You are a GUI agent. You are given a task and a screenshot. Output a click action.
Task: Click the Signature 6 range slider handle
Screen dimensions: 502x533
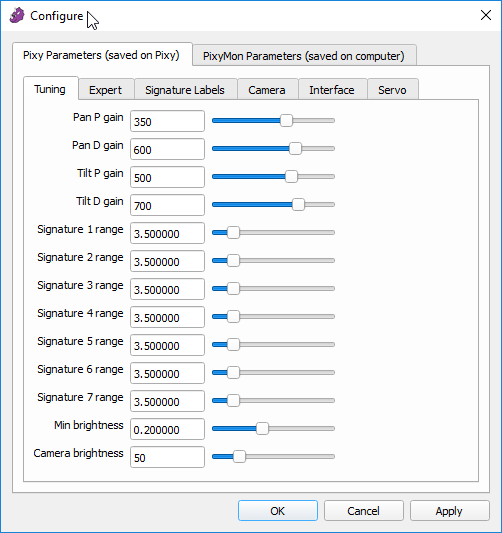[233, 372]
